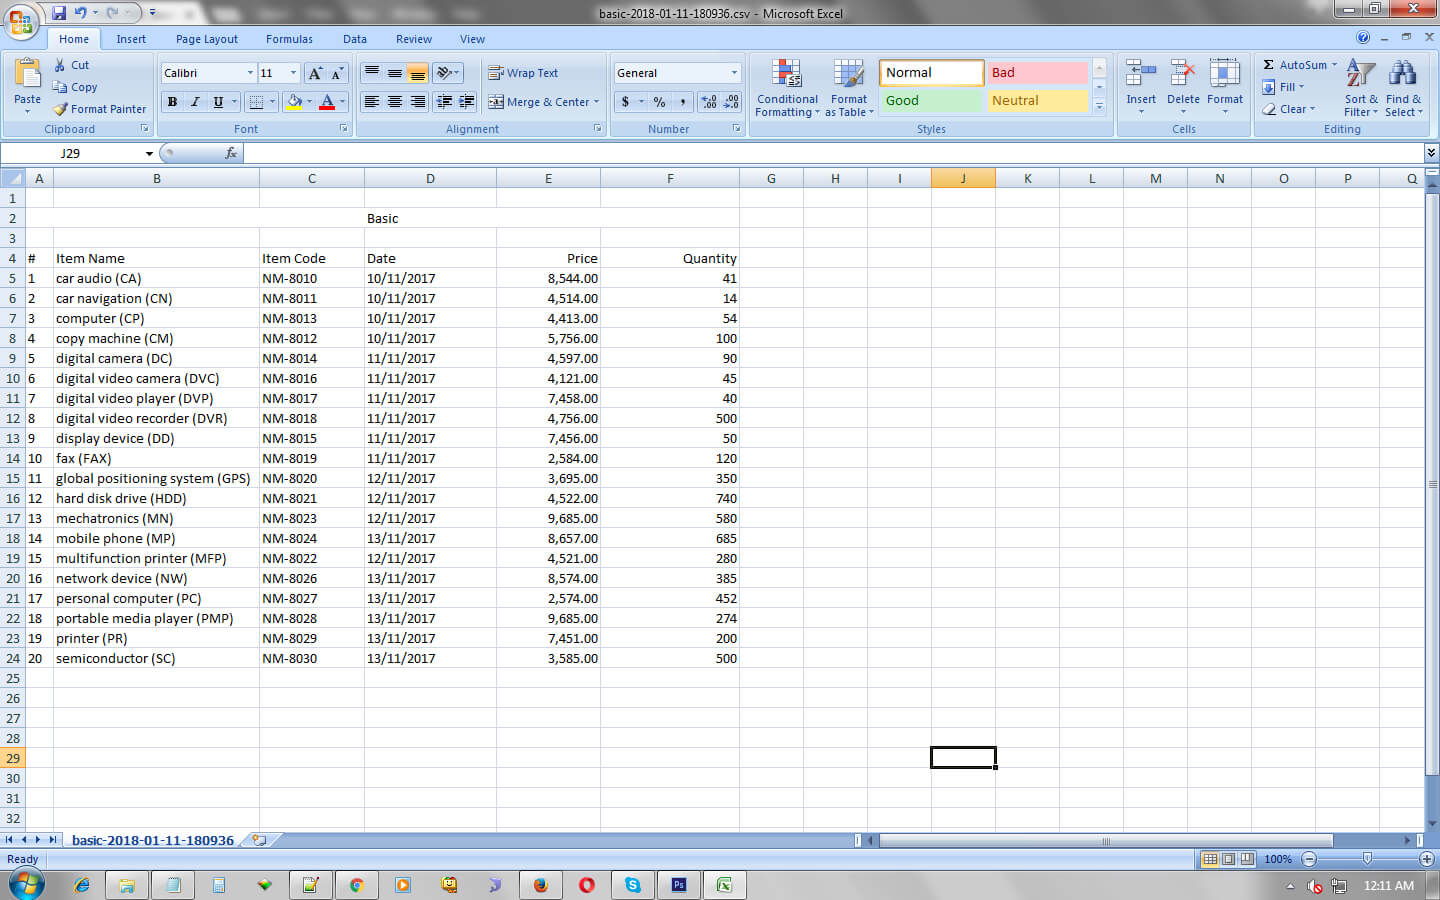Open the text orientation options
This screenshot has width=1440, height=900.
click(448, 73)
